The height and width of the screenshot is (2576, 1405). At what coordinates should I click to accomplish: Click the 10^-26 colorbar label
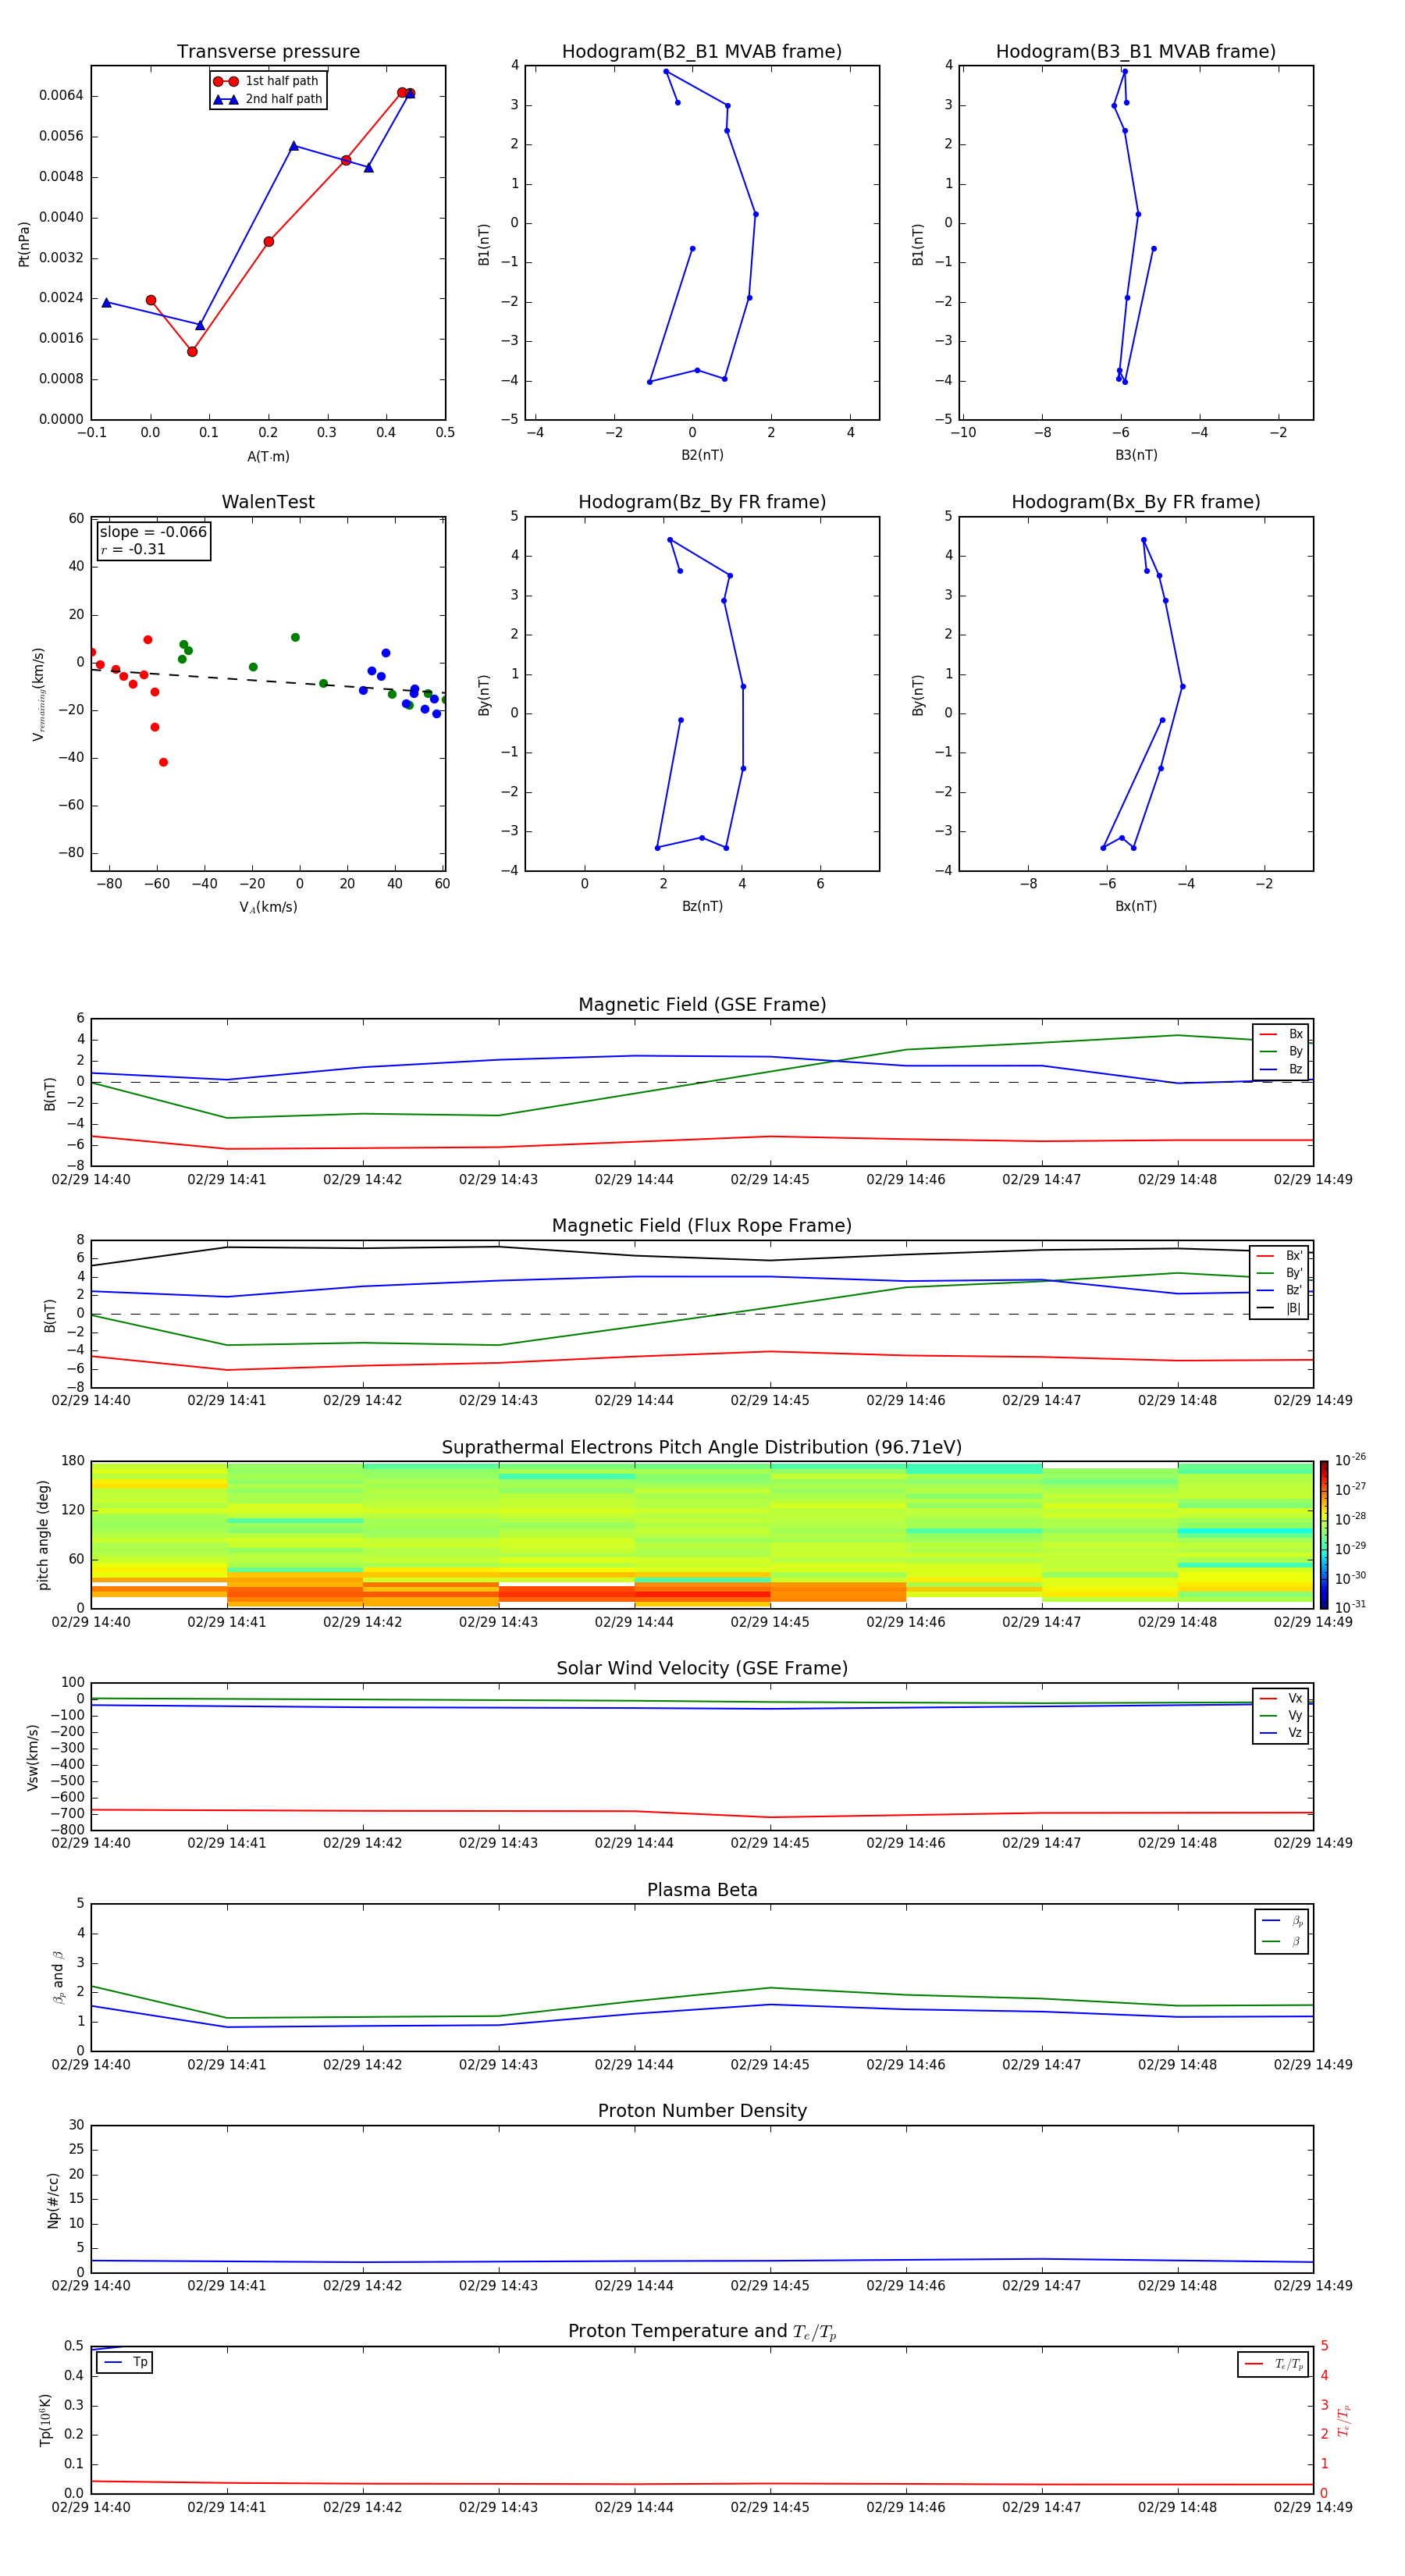click(x=1350, y=1460)
